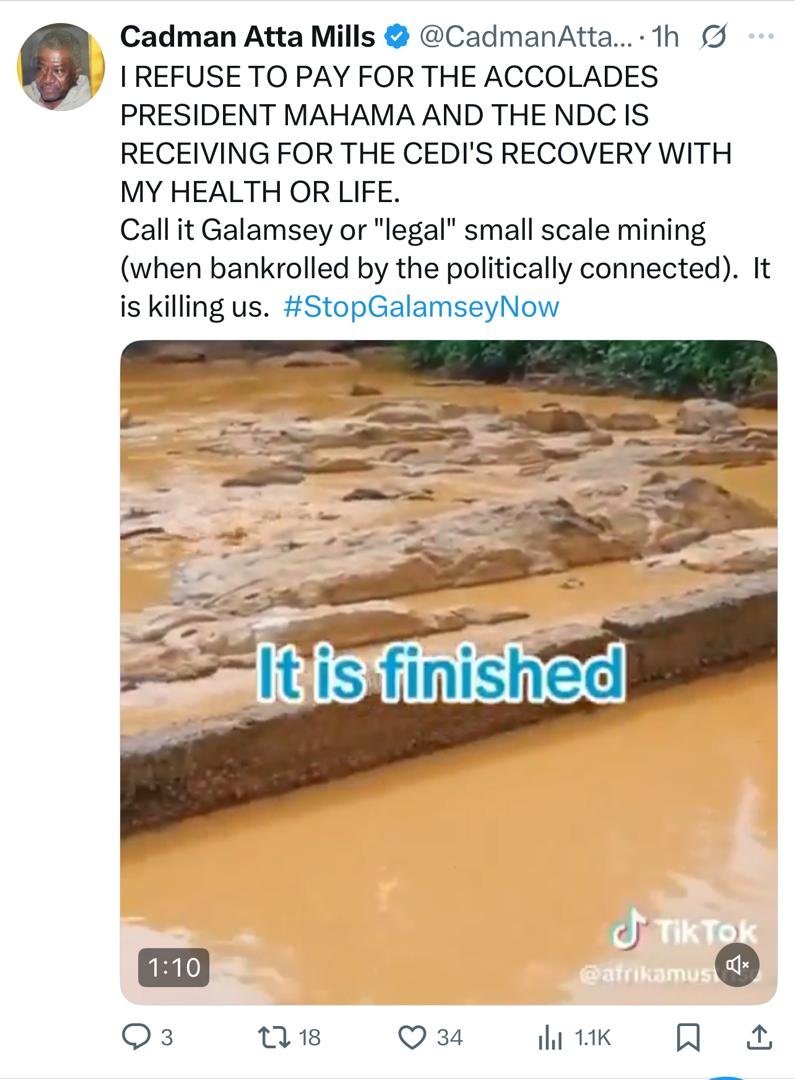Unmute the video using speaker icon
795x1080 pixels.
[x=737, y=965]
